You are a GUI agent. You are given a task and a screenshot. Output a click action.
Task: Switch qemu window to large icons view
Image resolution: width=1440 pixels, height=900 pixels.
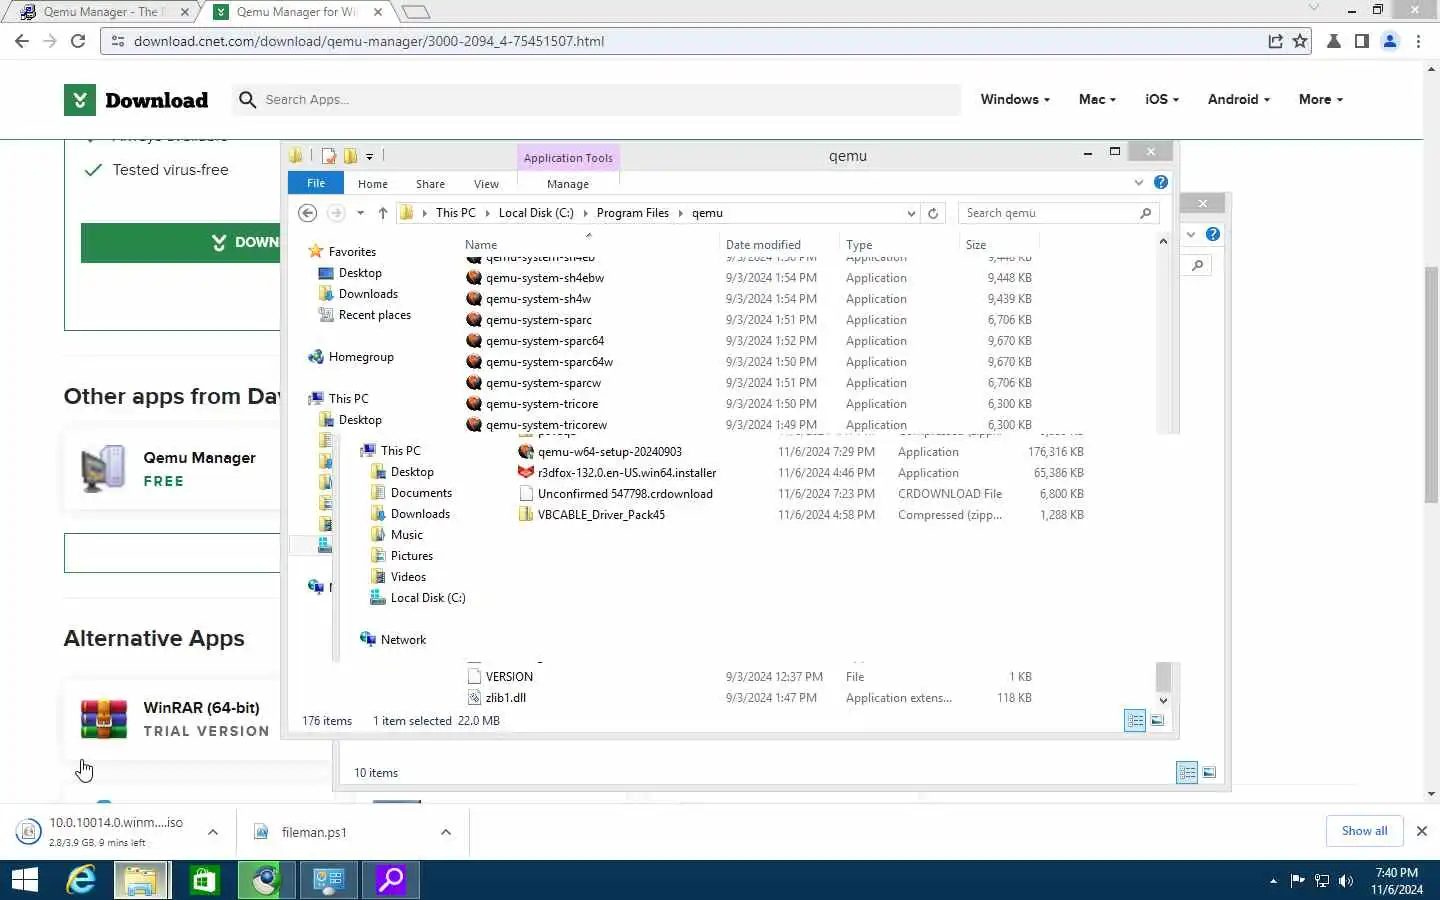tap(1157, 720)
